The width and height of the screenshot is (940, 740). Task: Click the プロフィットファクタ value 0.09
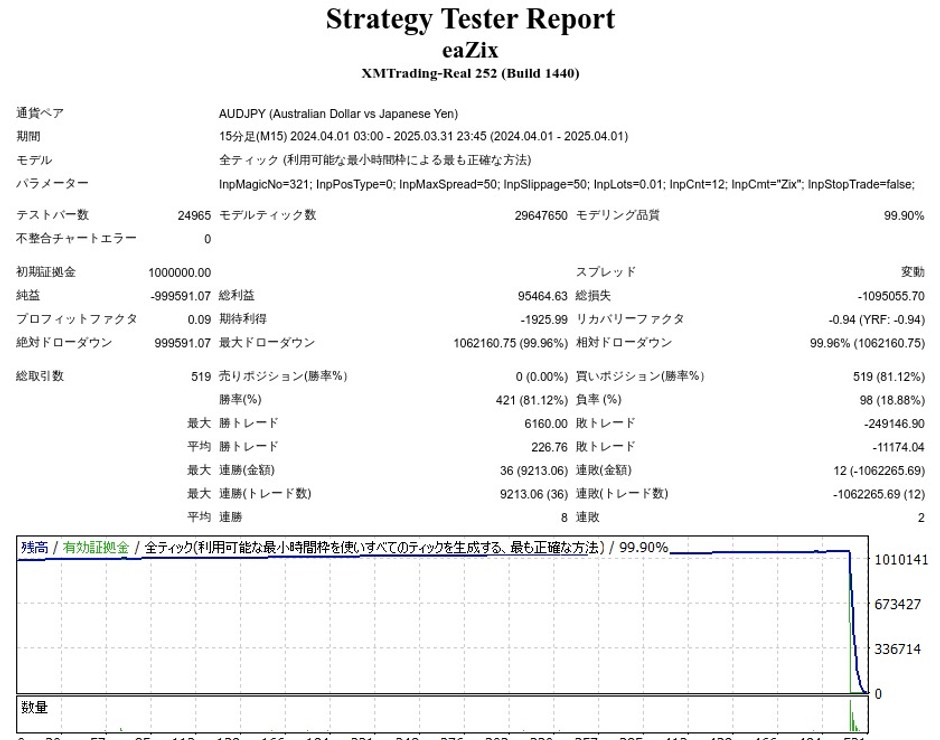(199, 320)
